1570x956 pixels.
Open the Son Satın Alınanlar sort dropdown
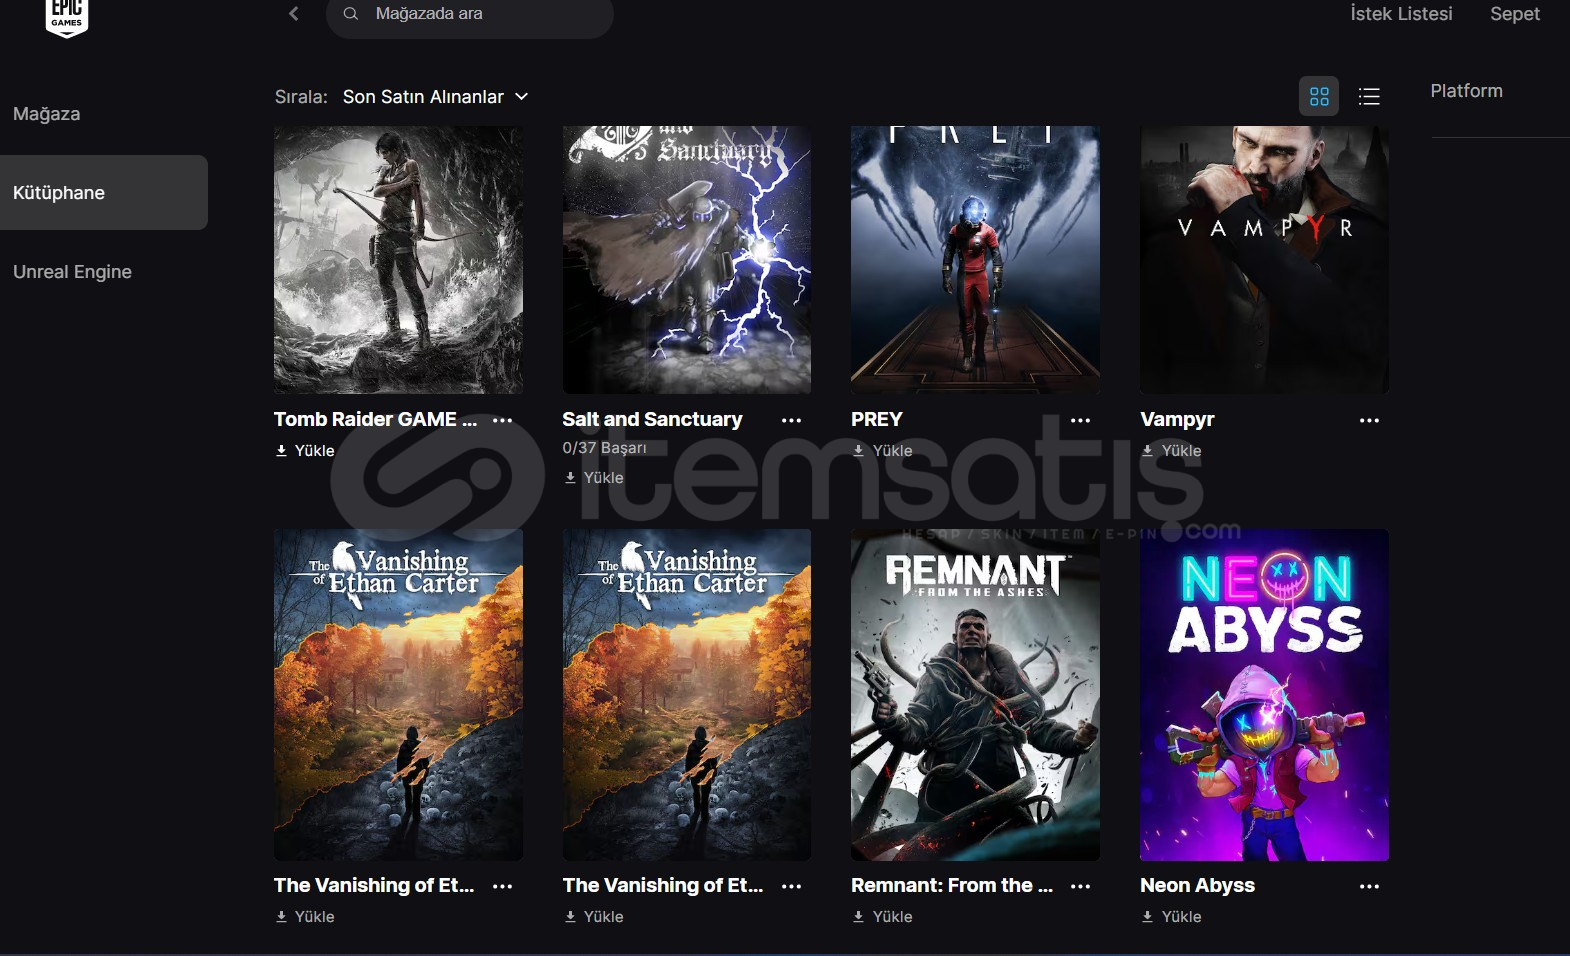(x=435, y=97)
